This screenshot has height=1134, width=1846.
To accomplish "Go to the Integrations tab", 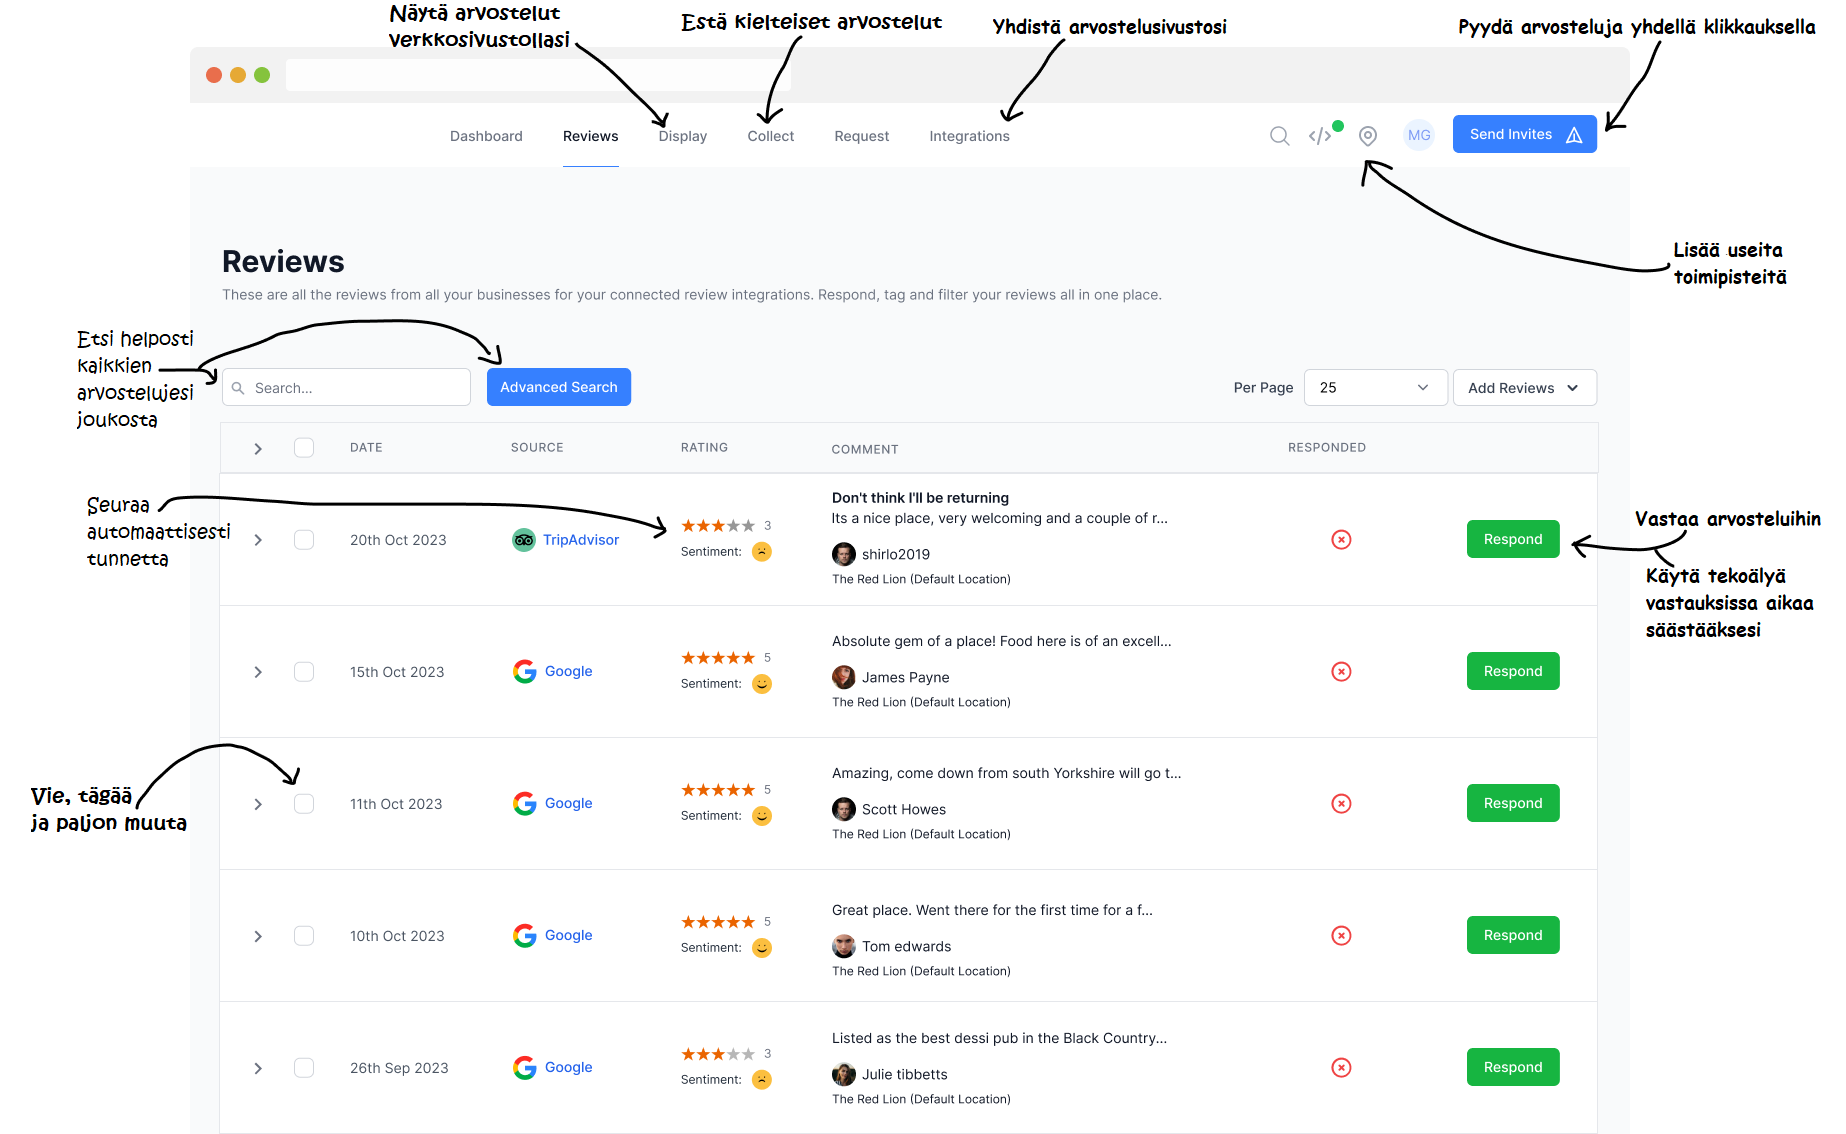I will click(x=969, y=136).
